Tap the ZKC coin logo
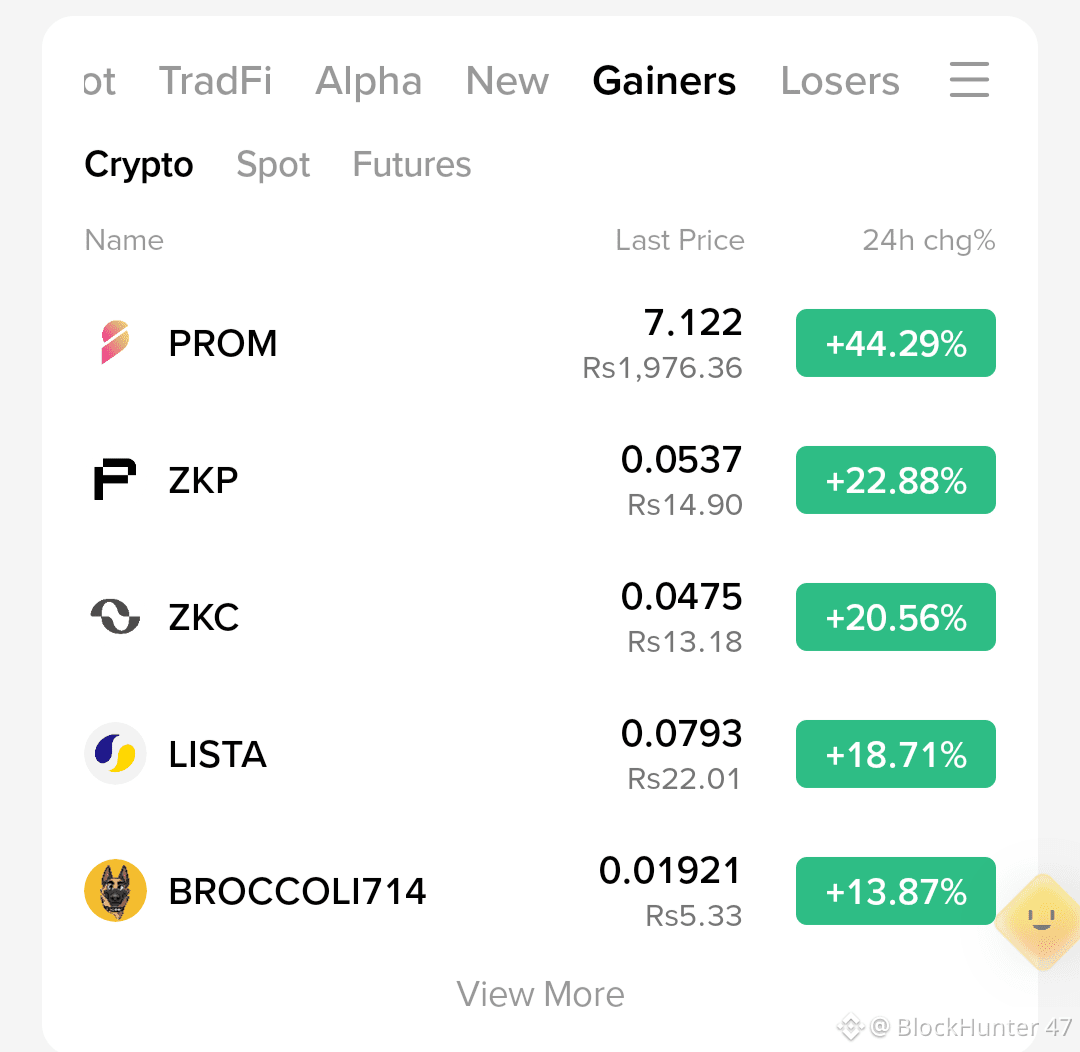The width and height of the screenshot is (1080, 1052). click(x=115, y=616)
